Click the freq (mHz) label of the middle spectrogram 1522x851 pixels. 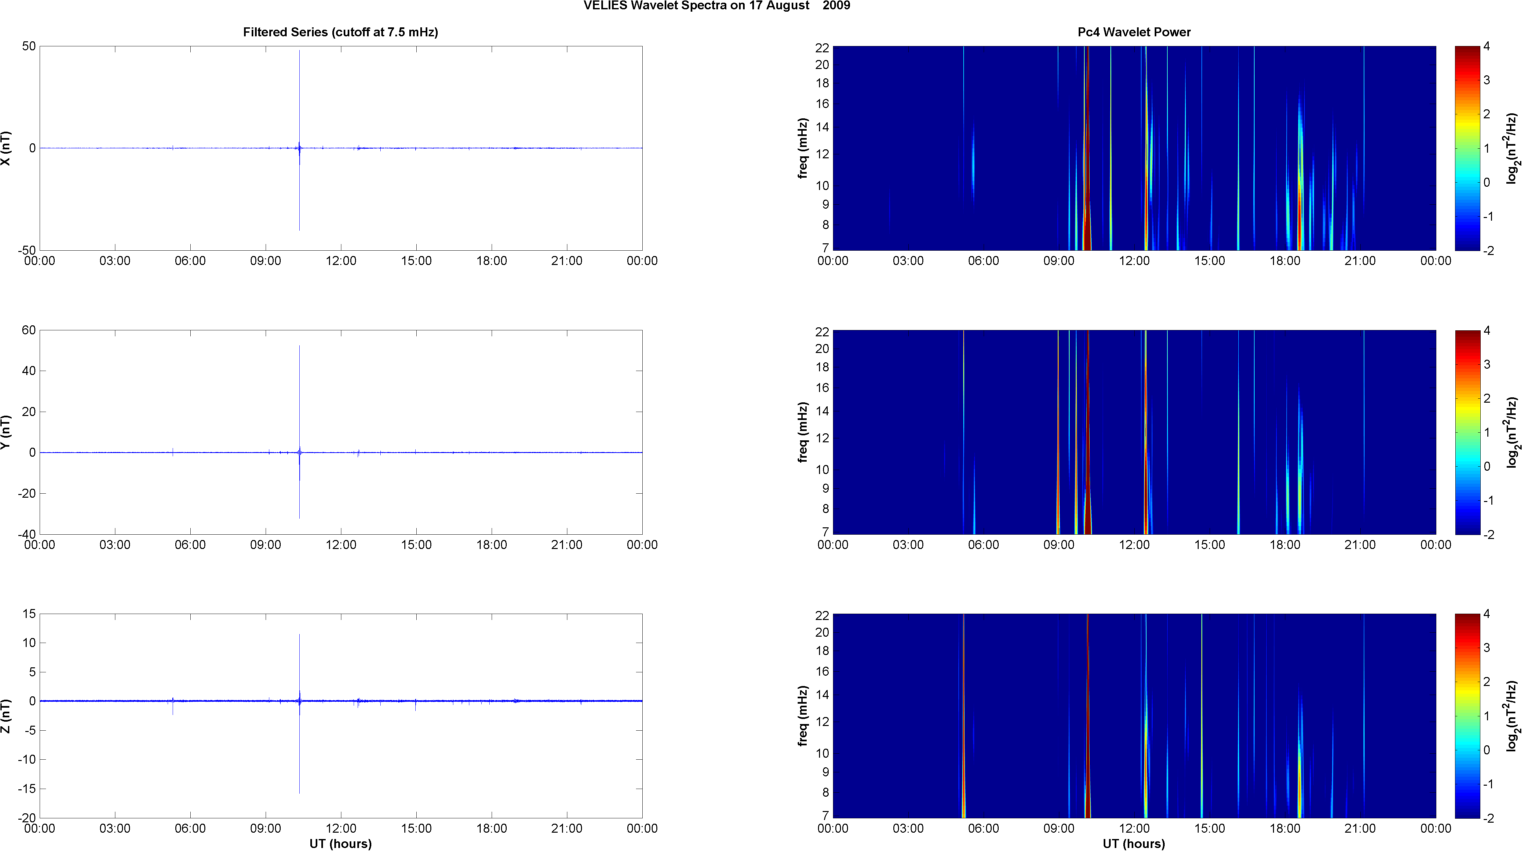(802, 432)
